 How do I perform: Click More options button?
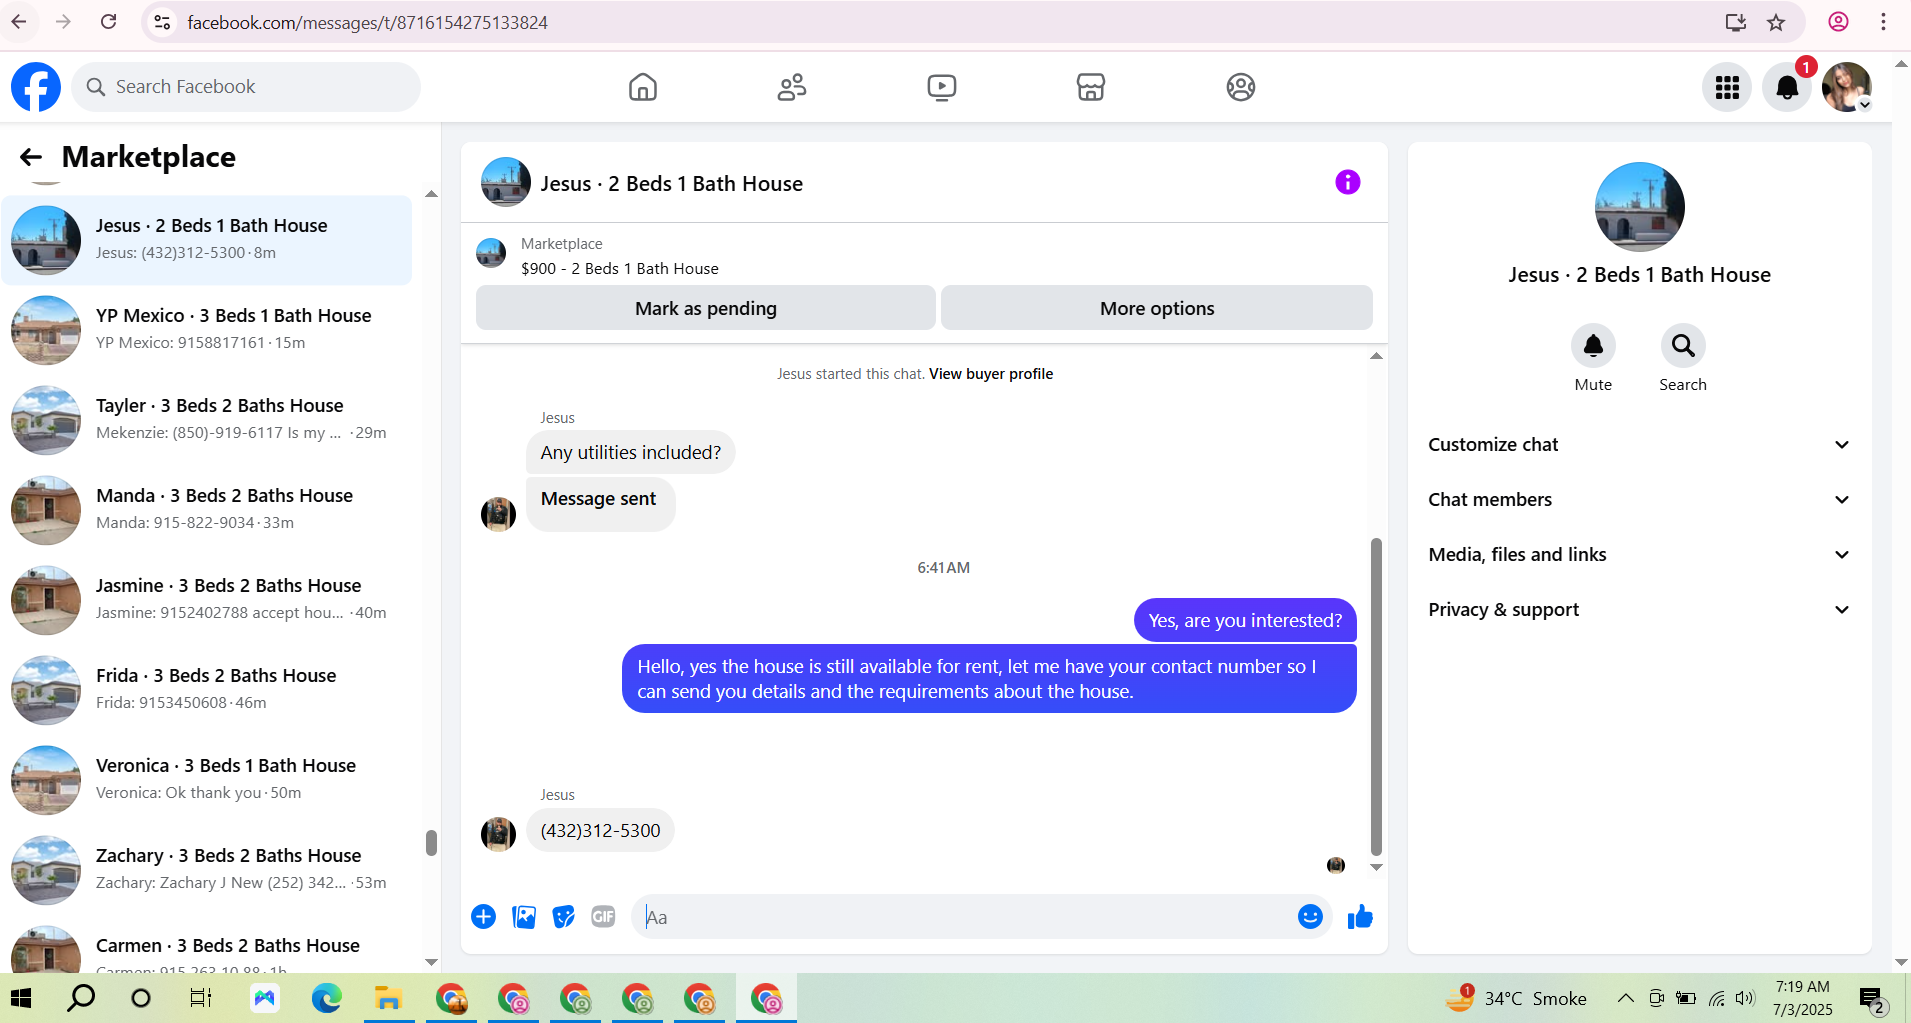pos(1157,308)
